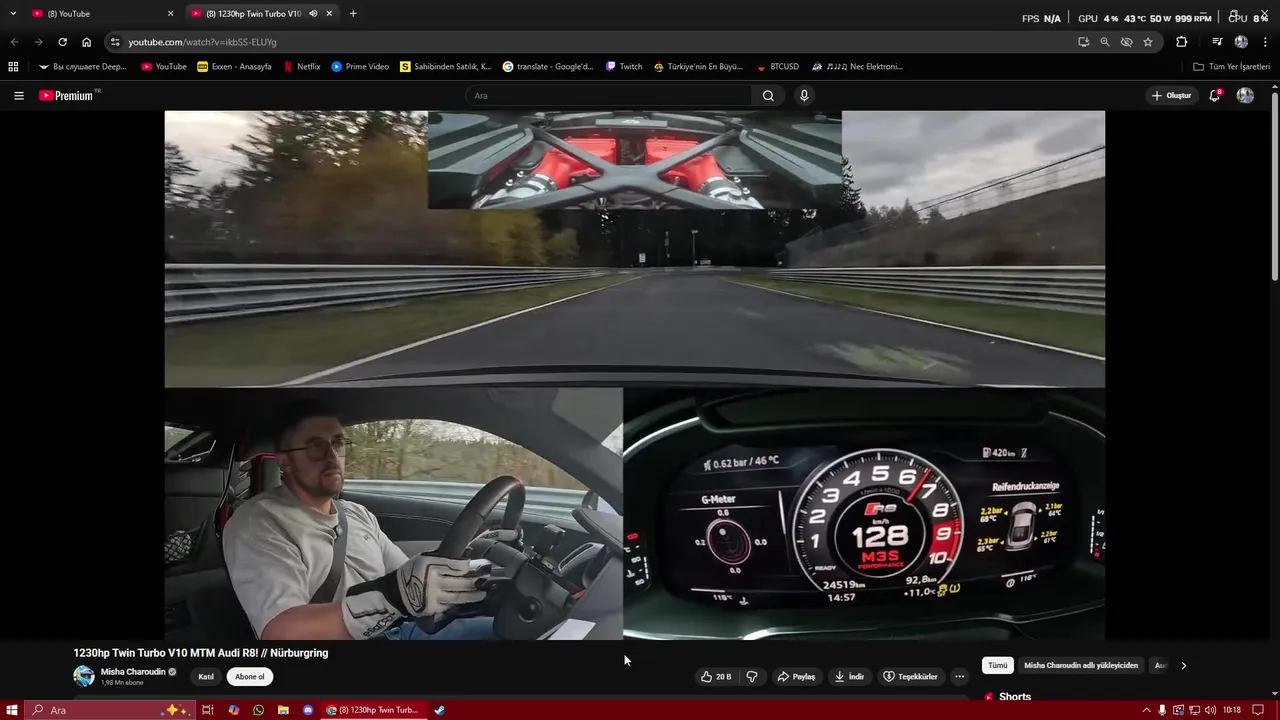Select the Tümü filter chip
Image resolution: width=1280 pixels, height=720 pixels.
998,665
